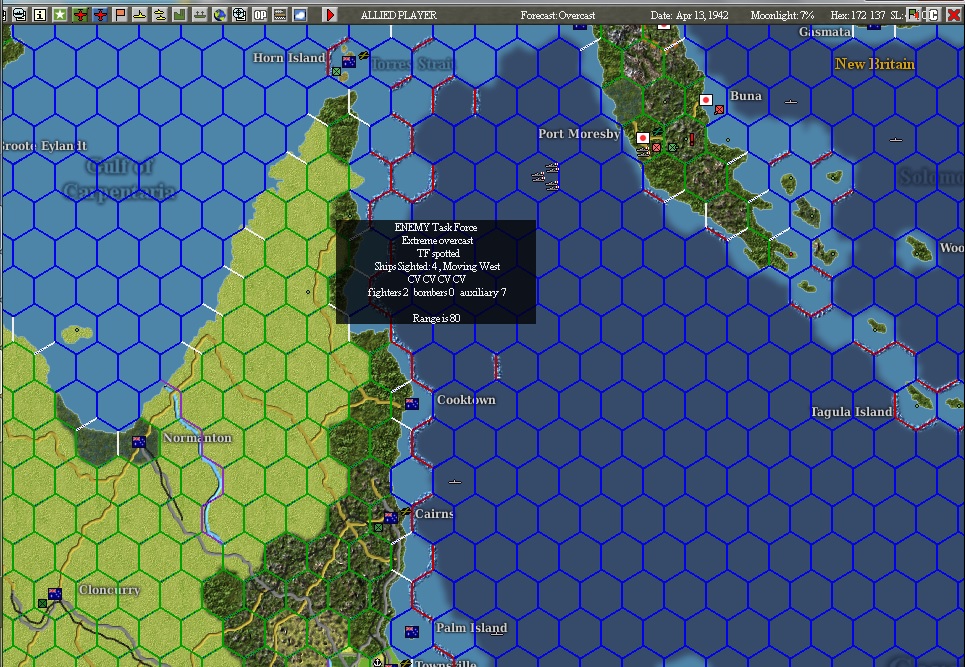Click the 'C' icon at top right

click(933, 15)
